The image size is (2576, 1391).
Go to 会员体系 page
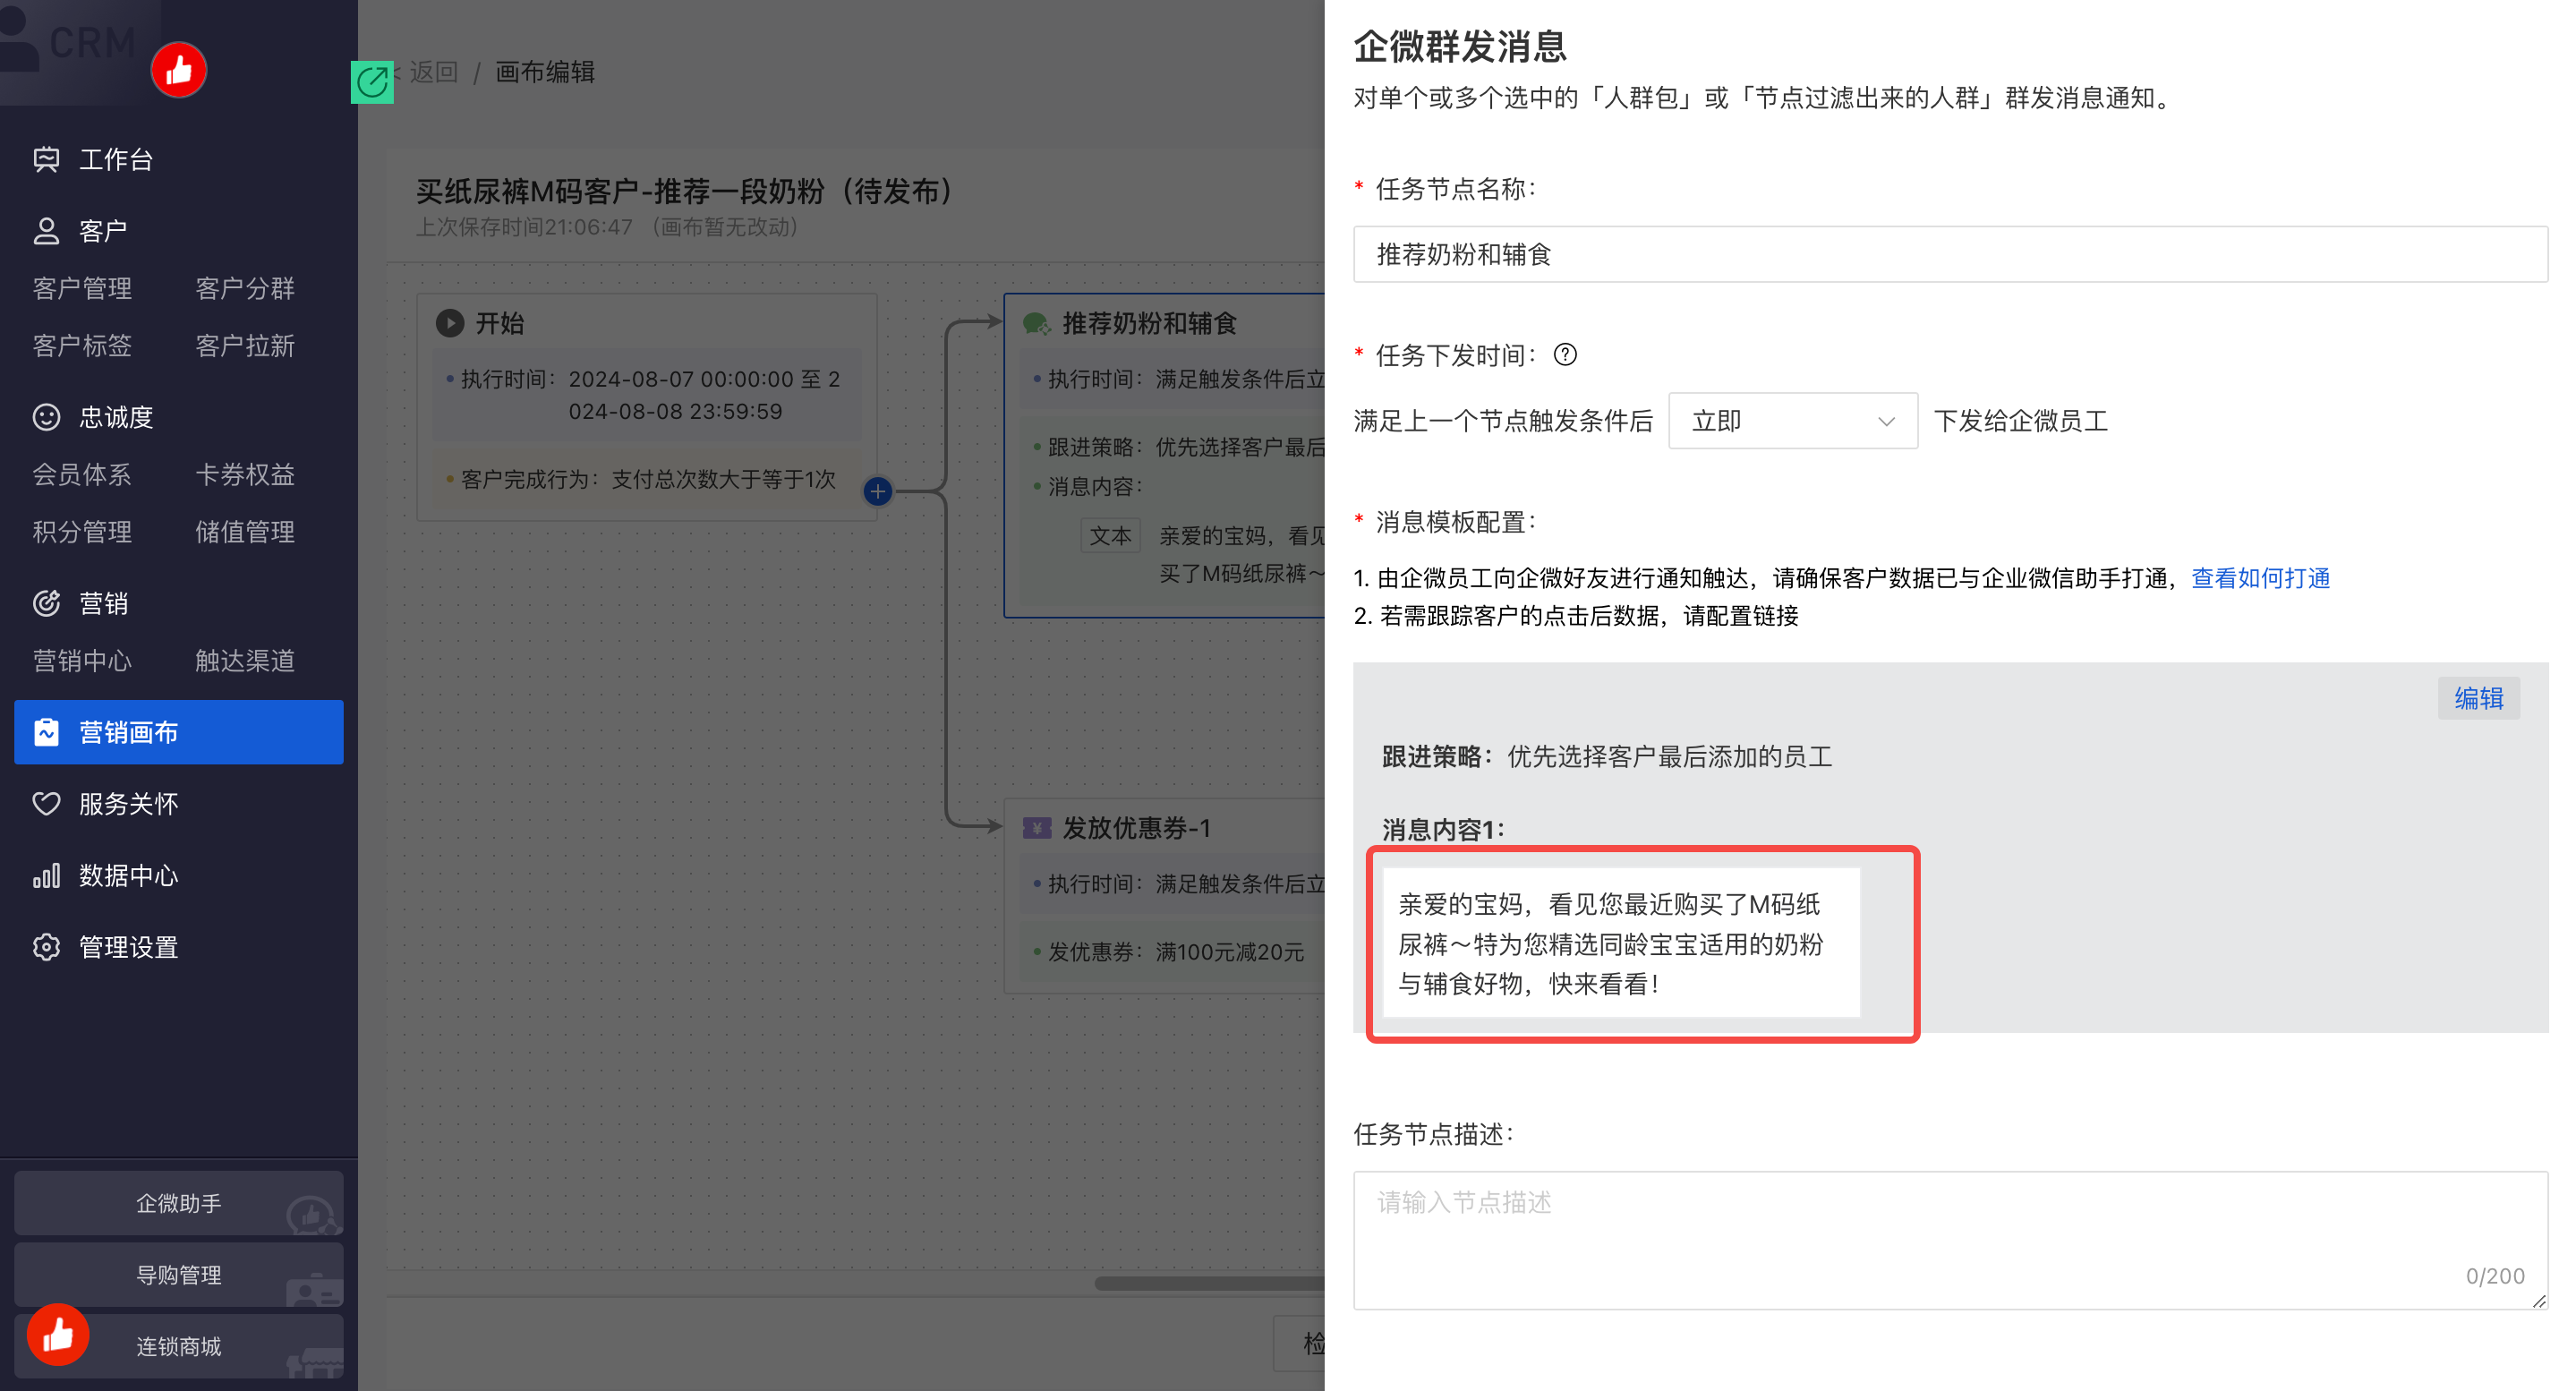pos(82,475)
